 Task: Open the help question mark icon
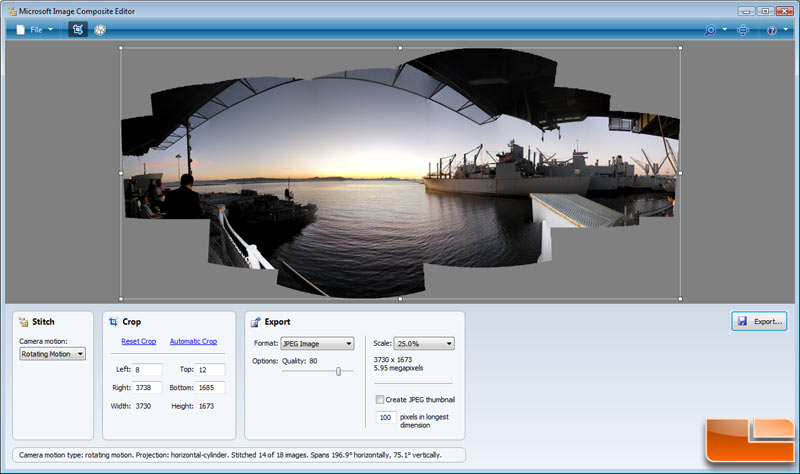pyautogui.click(x=771, y=30)
